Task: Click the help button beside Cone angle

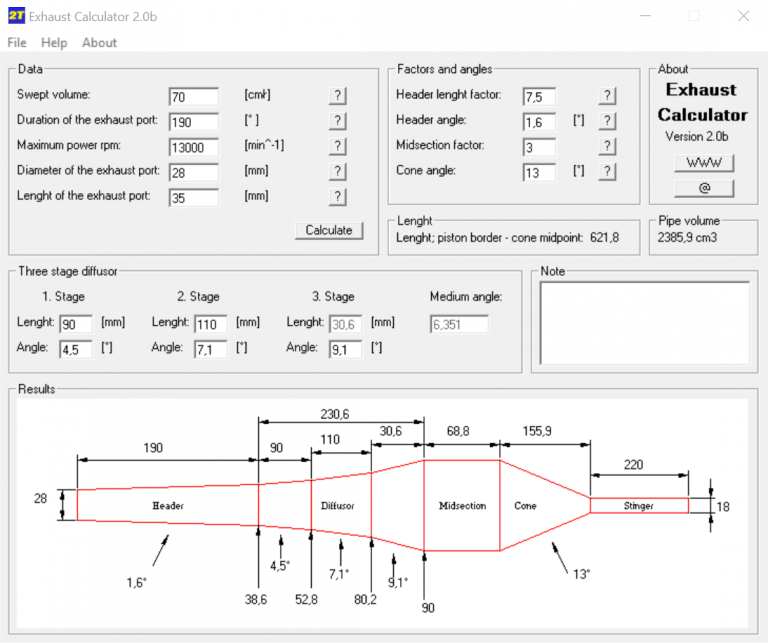Action: pyautogui.click(x=607, y=171)
